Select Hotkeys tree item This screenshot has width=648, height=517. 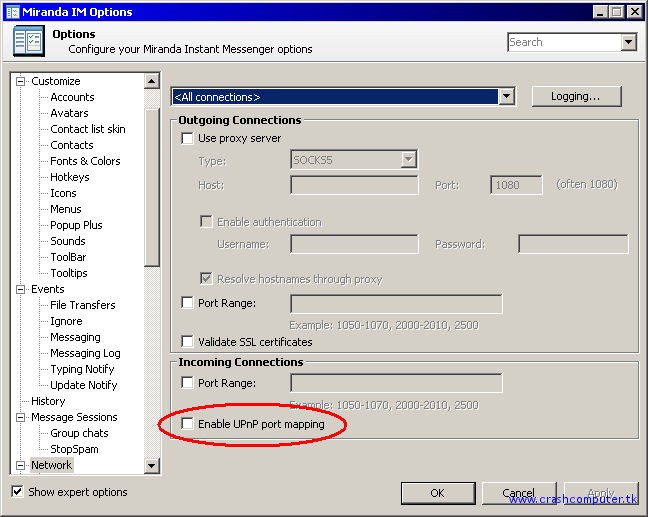pos(70,177)
